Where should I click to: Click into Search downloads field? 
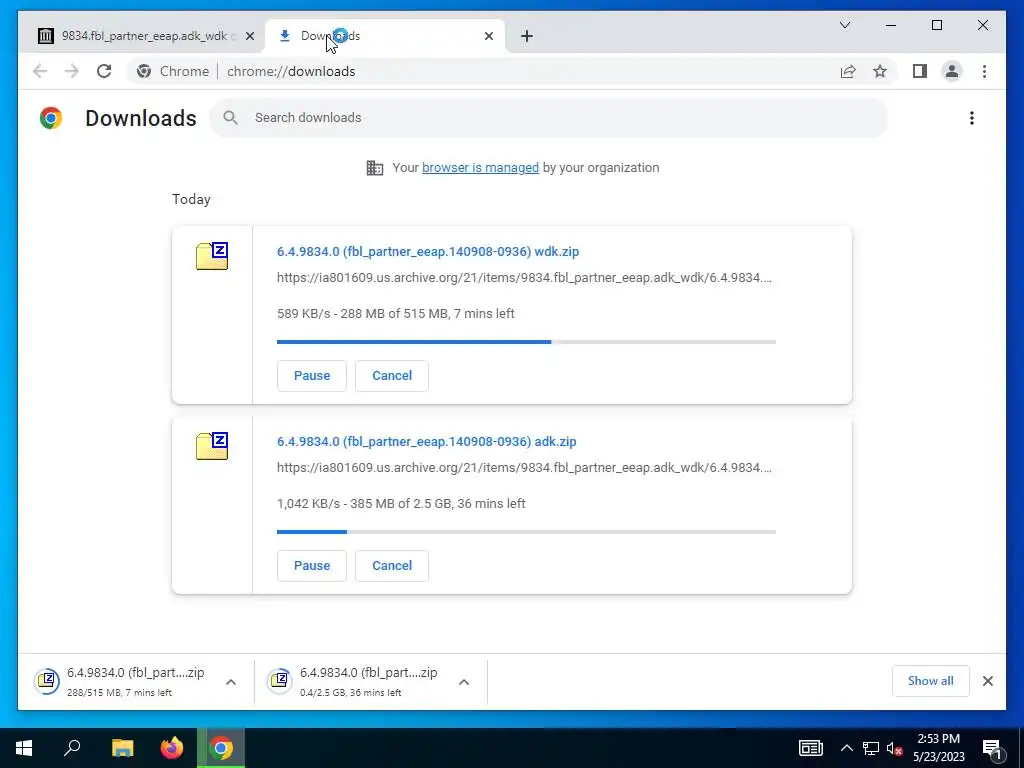pyautogui.click(x=549, y=118)
